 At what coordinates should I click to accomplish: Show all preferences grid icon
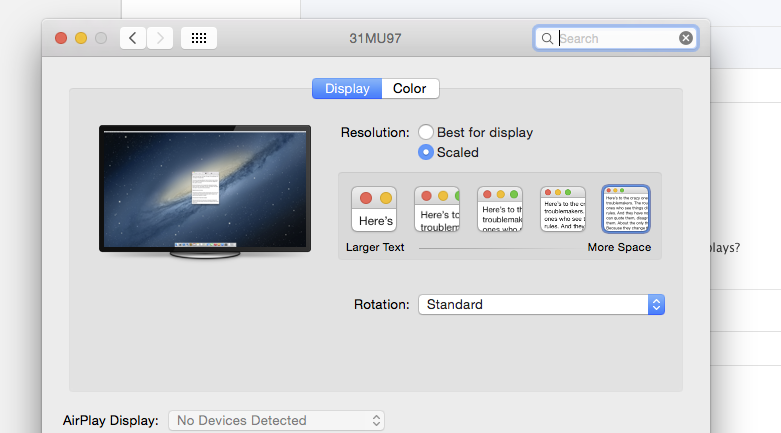[199, 38]
